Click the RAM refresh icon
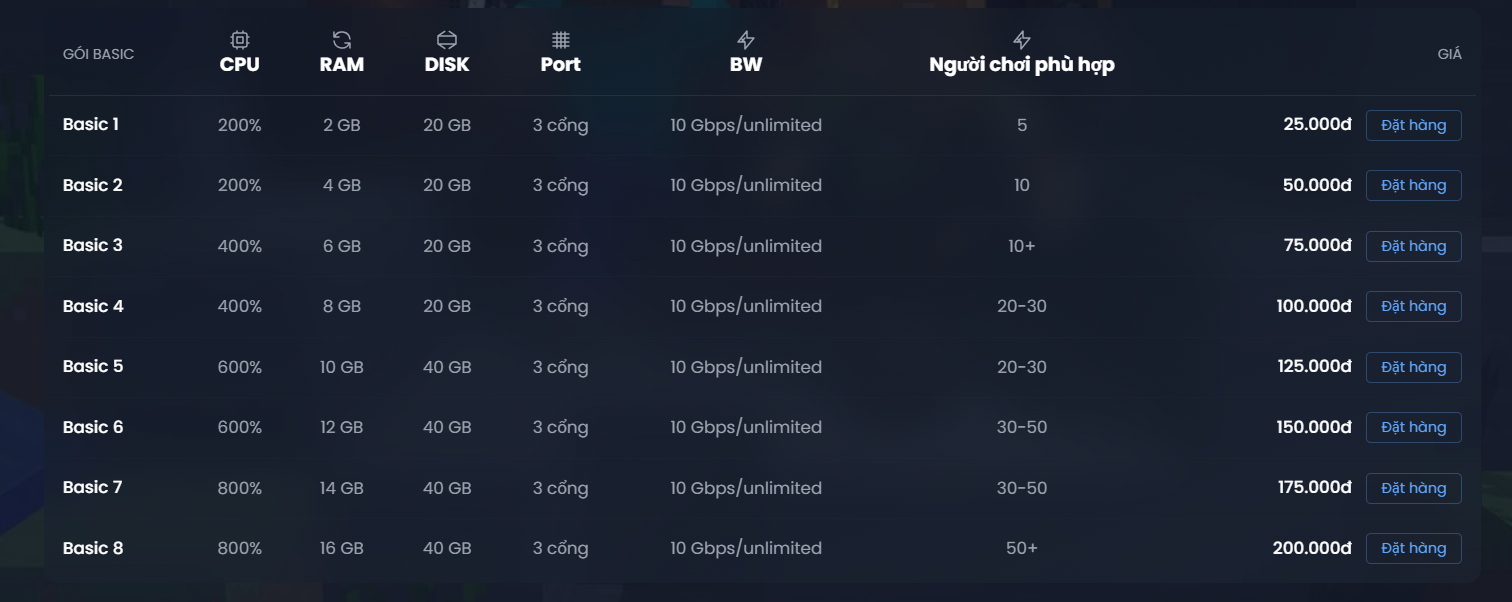Screen dimensions: 1512x602 342,40
